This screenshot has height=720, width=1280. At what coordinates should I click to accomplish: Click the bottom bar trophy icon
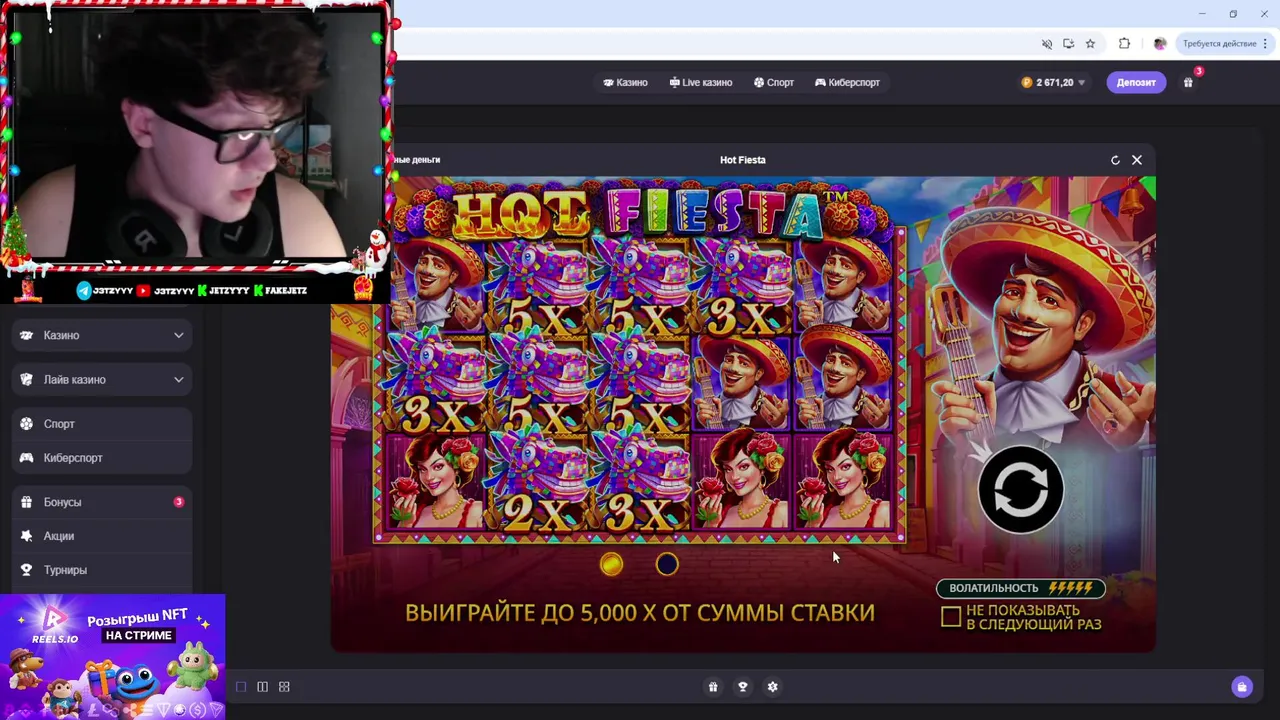[742, 687]
